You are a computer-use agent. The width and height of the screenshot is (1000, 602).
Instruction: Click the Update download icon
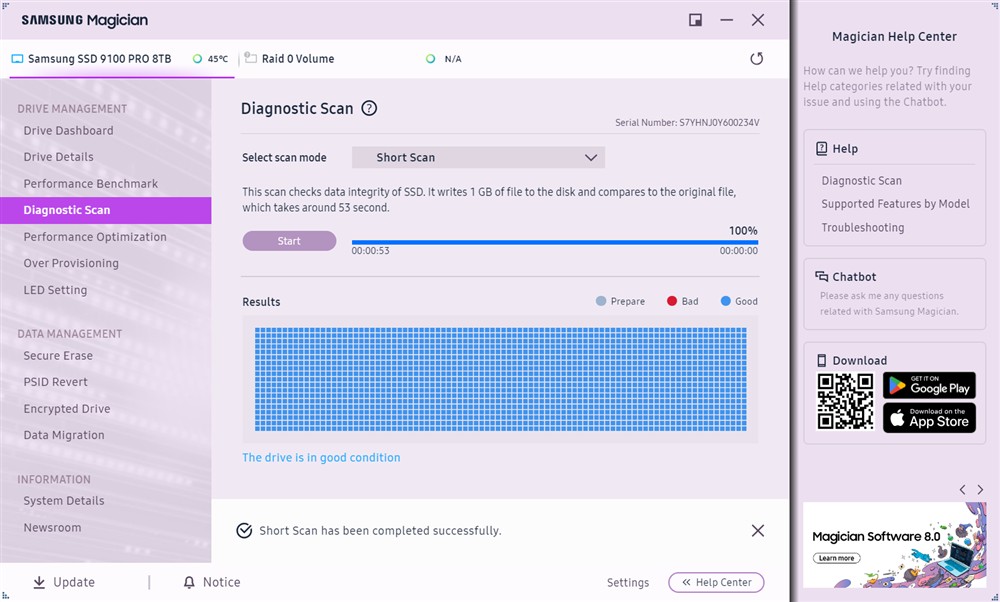pos(39,582)
